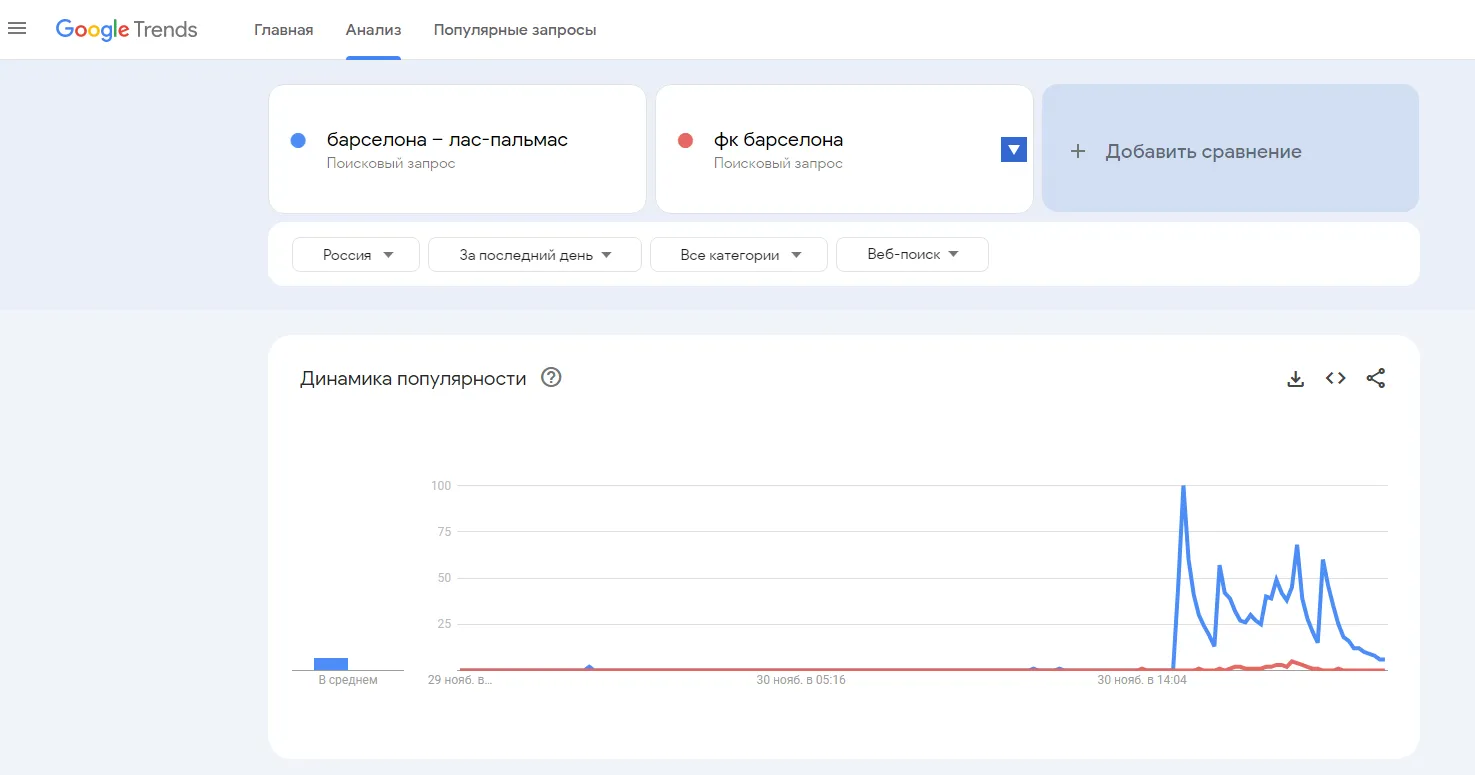
Task: Select the Анализ tab
Action: tap(374, 30)
